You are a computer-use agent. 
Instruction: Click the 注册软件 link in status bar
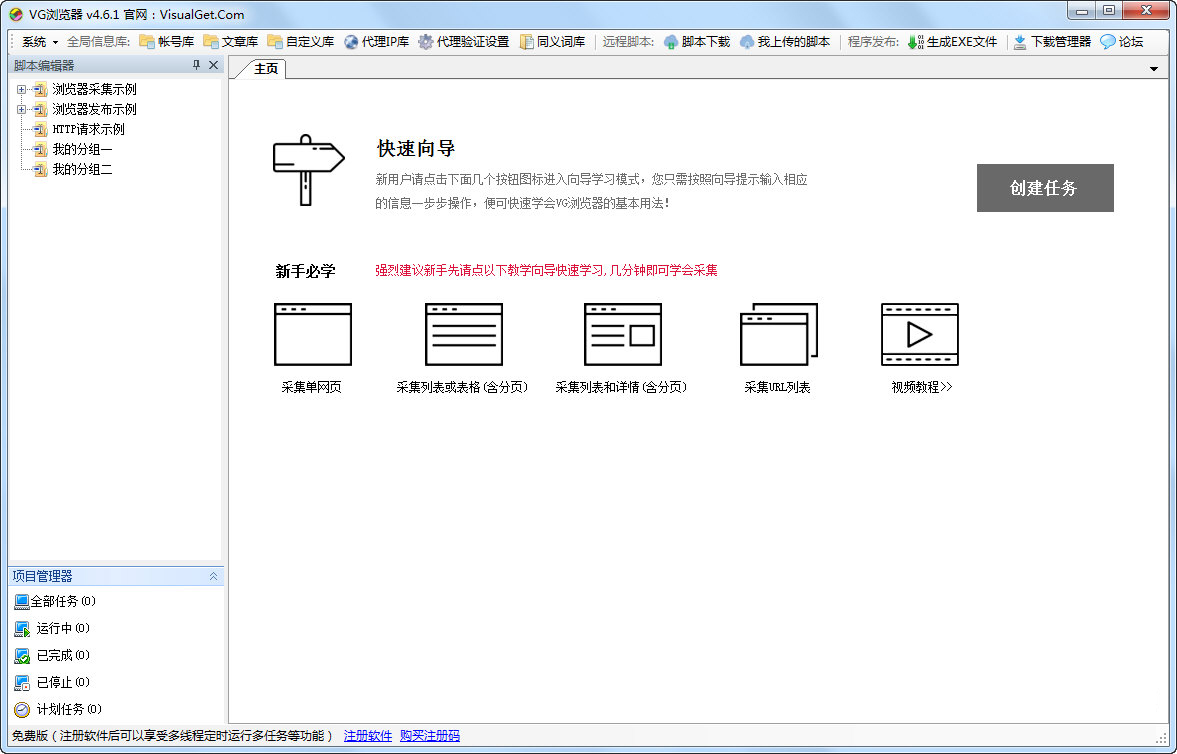tap(368, 735)
